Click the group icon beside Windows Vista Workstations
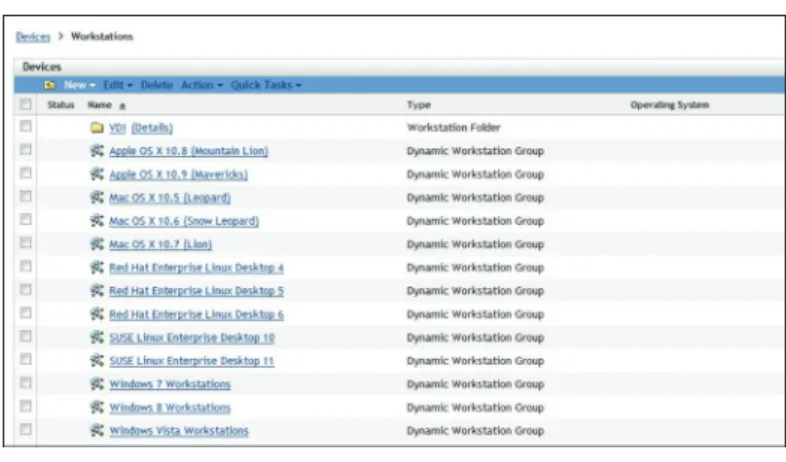The width and height of the screenshot is (786, 462). click(x=97, y=430)
